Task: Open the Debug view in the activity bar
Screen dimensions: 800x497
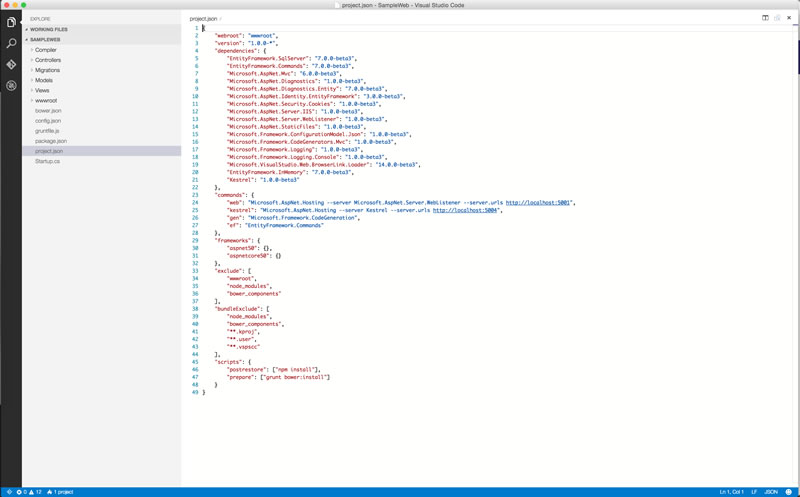Action: coord(11,86)
